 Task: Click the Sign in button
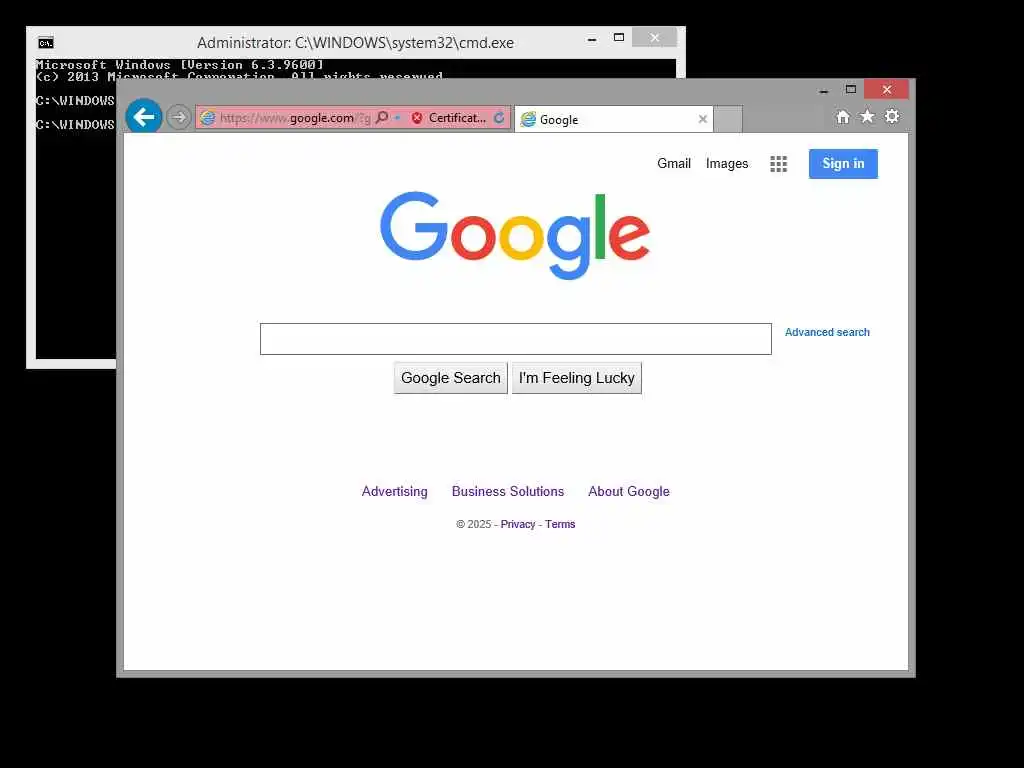click(x=843, y=164)
